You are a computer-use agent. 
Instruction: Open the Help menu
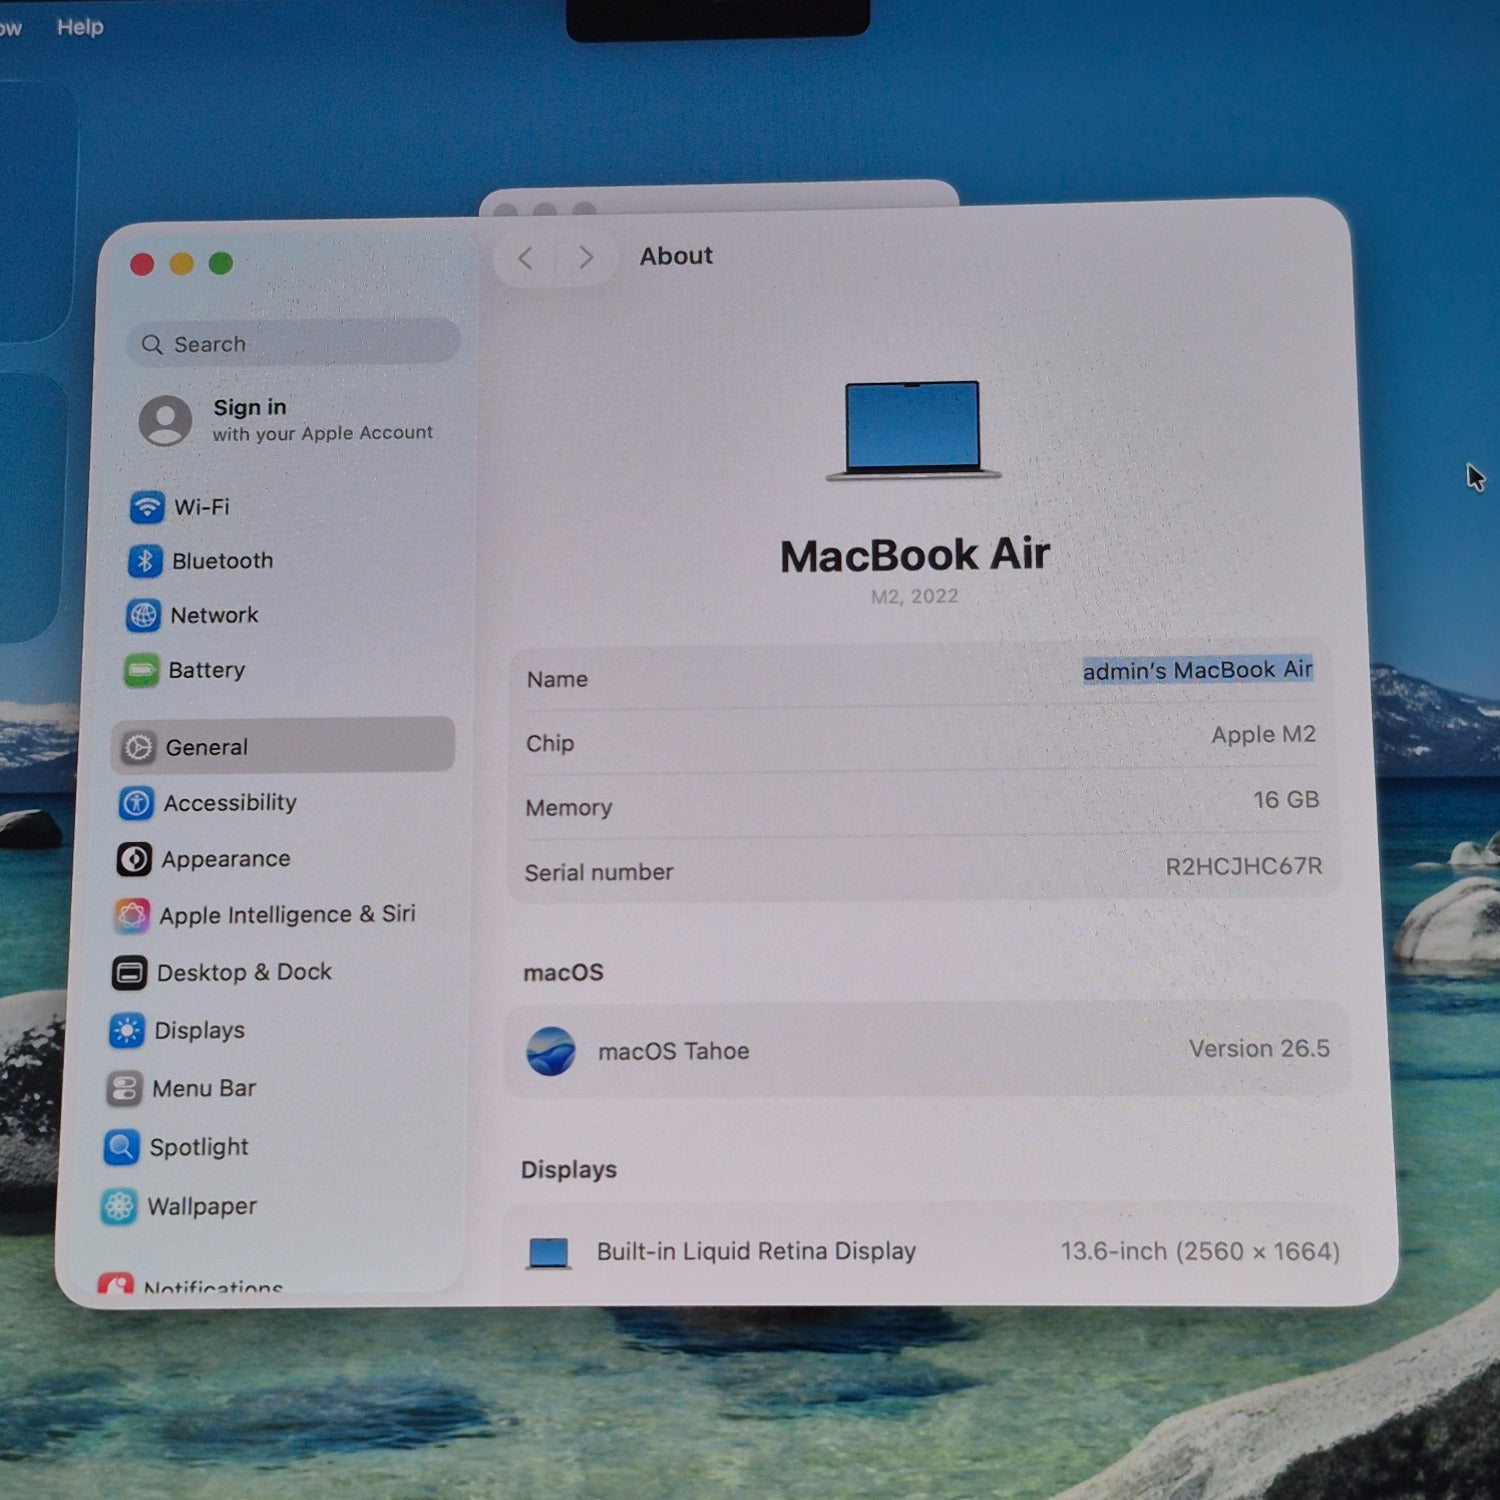80,27
